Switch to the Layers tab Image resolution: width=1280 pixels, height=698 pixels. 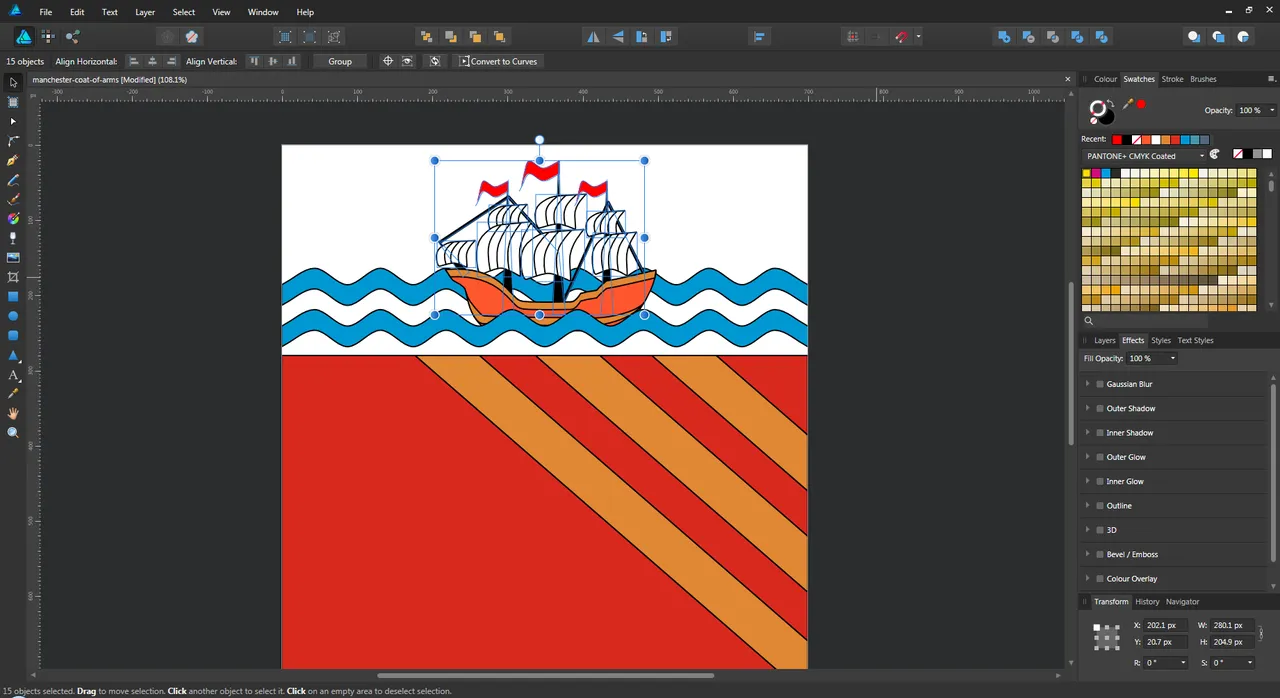point(1104,340)
